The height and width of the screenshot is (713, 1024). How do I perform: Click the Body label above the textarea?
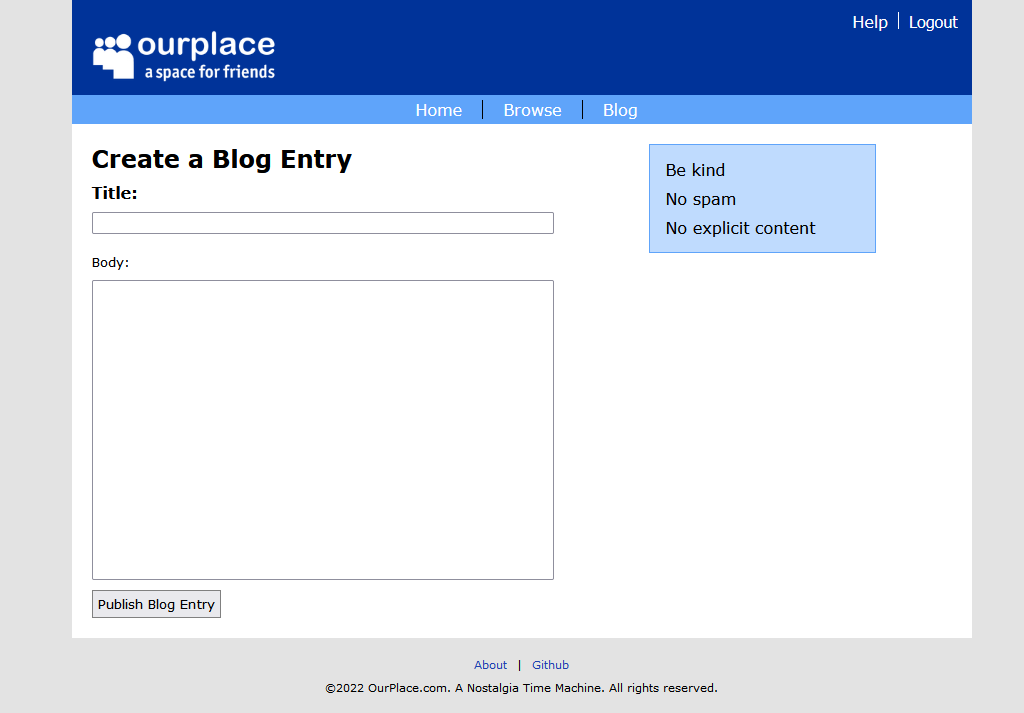[x=108, y=263]
